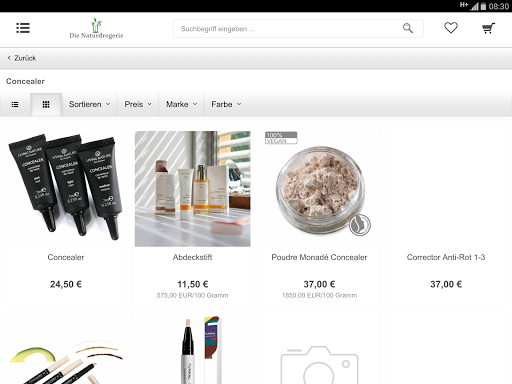Open the Abdeckstift product image

click(x=193, y=189)
